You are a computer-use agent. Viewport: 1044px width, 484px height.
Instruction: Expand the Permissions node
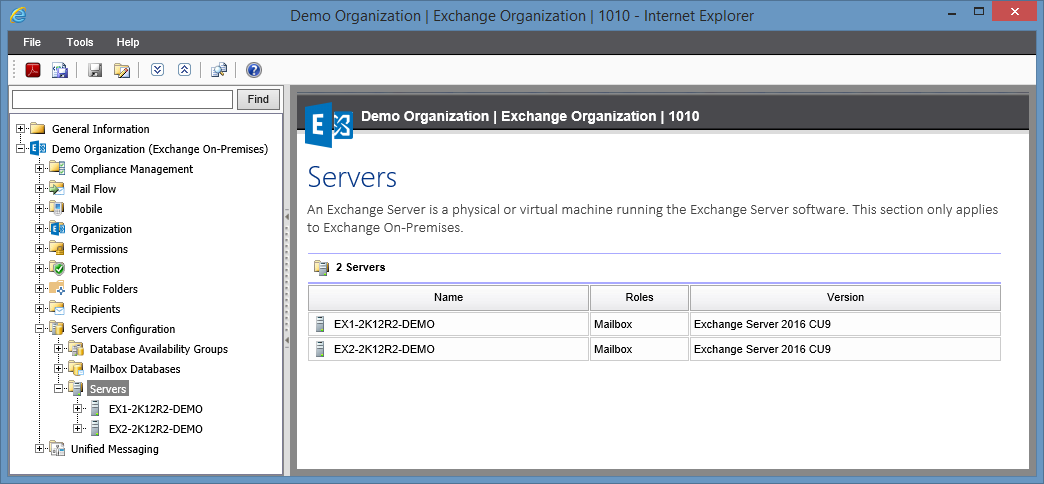[x=39, y=248]
